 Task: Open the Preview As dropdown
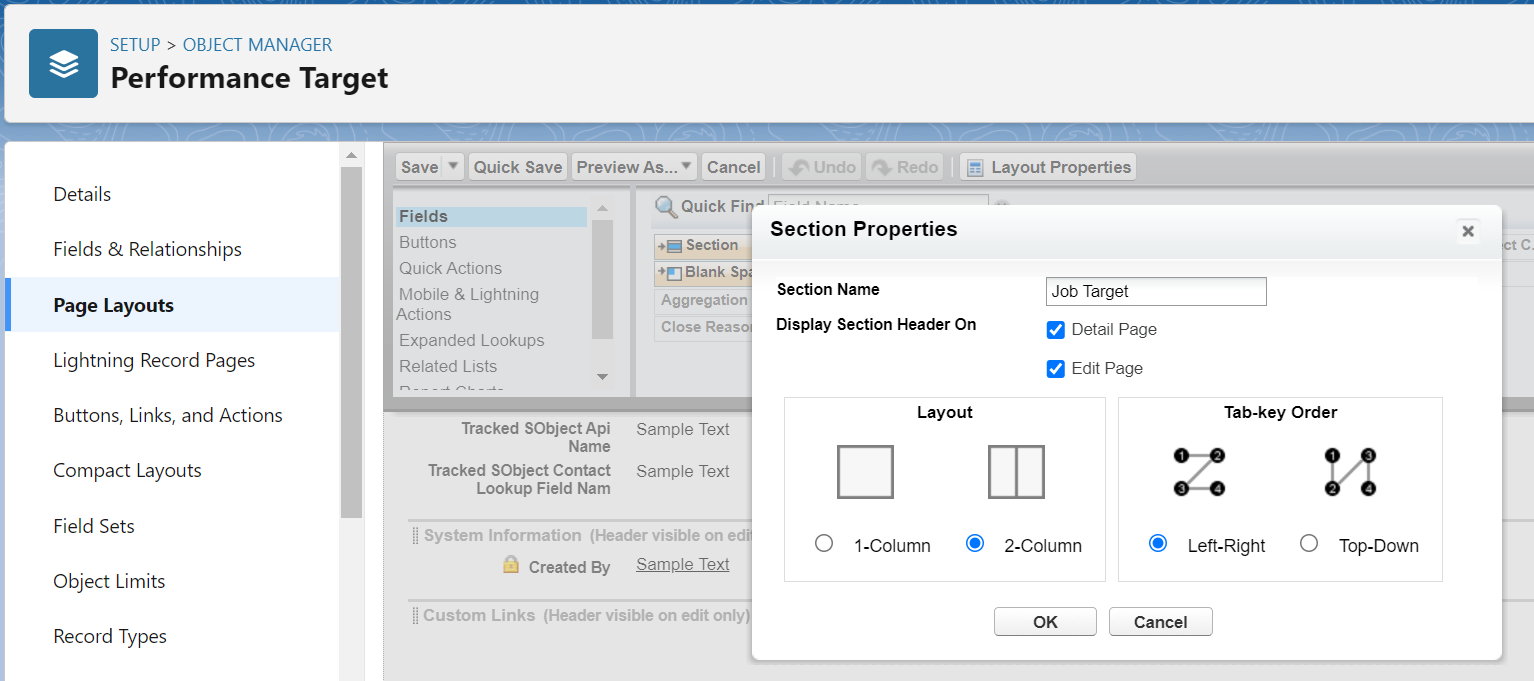coord(635,167)
